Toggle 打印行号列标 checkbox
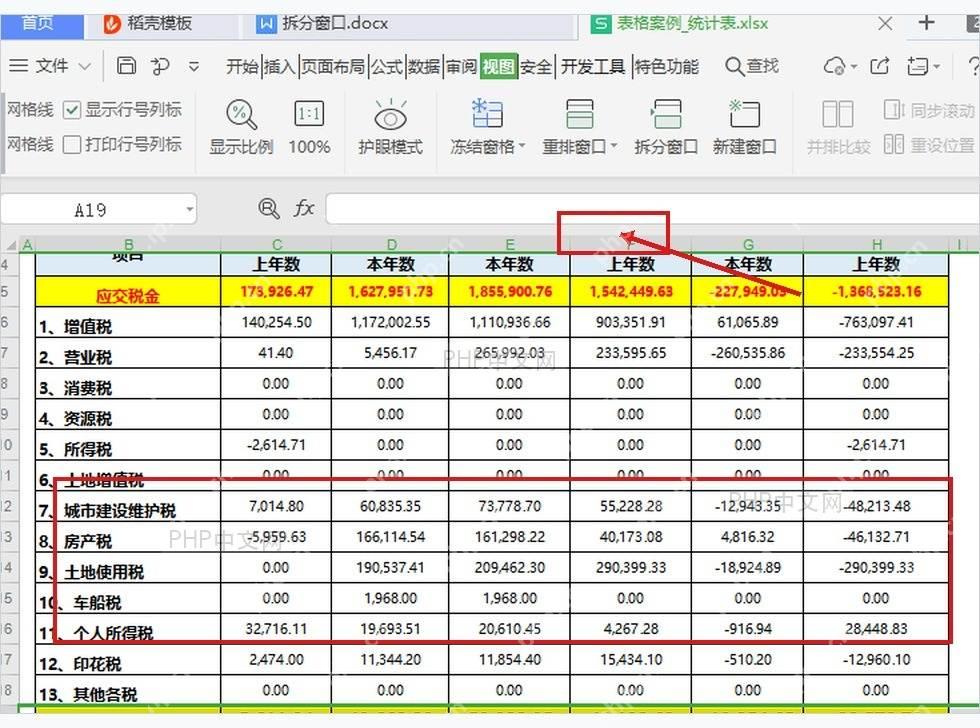 (x=72, y=144)
